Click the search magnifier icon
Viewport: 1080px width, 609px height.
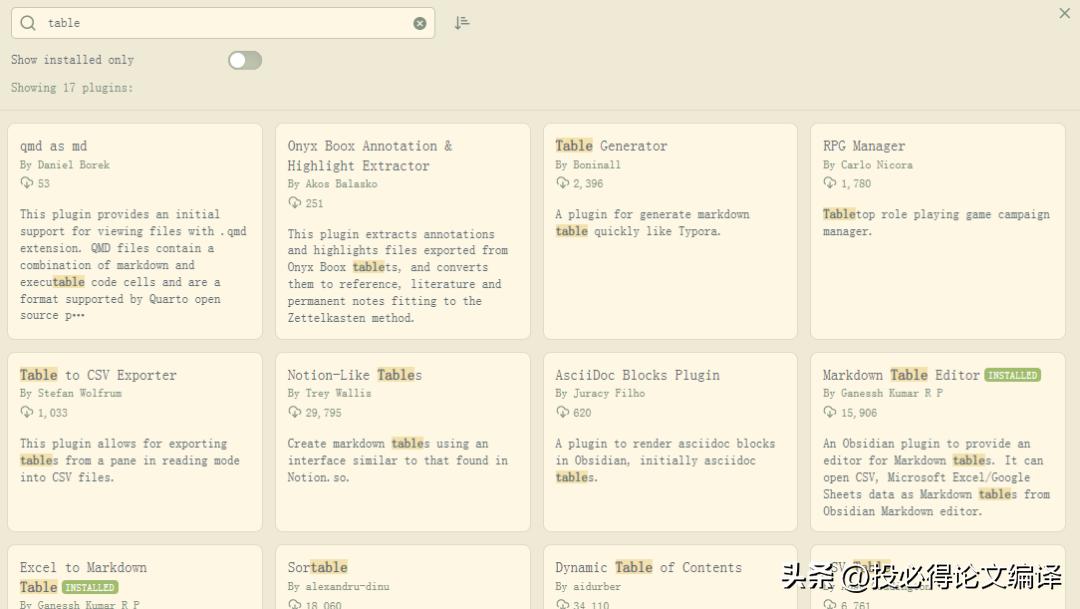tap(28, 23)
